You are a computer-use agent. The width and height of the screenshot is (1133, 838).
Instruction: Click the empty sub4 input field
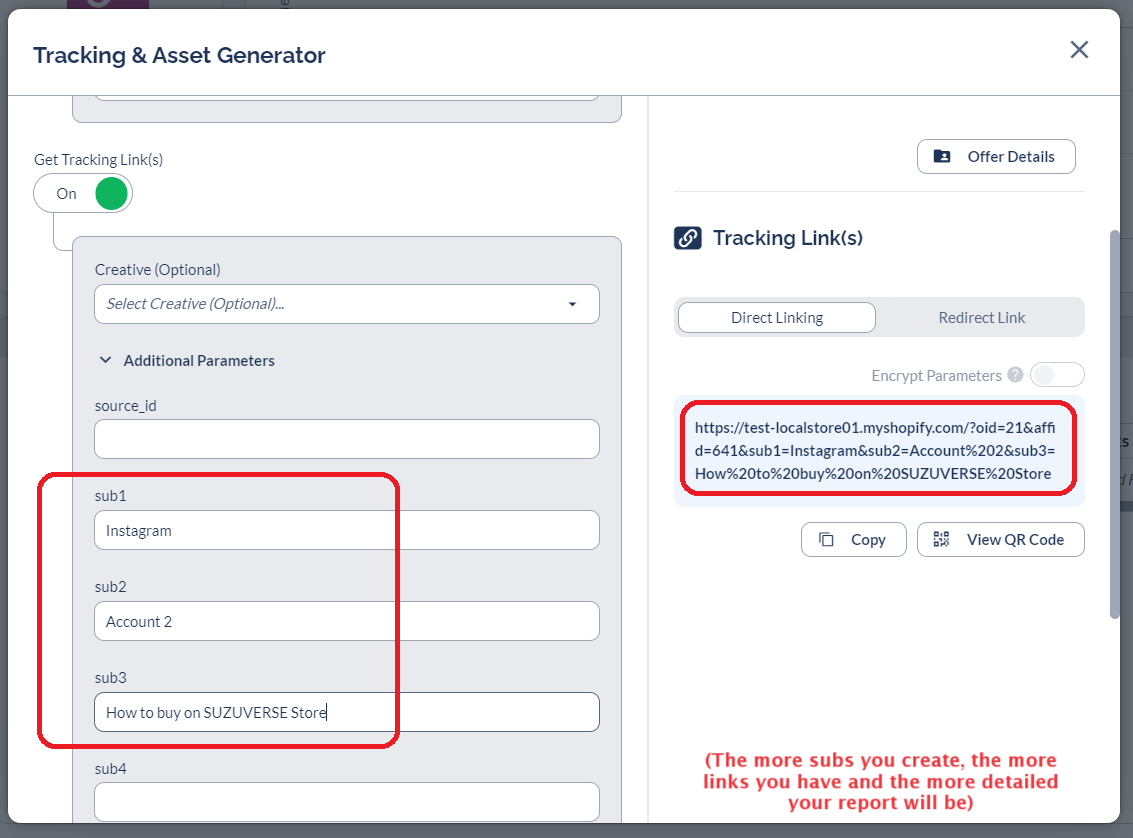click(346, 802)
